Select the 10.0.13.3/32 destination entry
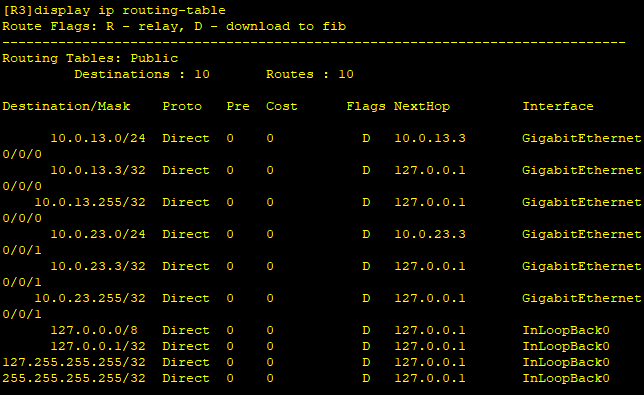644x395 pixels. 98,170
